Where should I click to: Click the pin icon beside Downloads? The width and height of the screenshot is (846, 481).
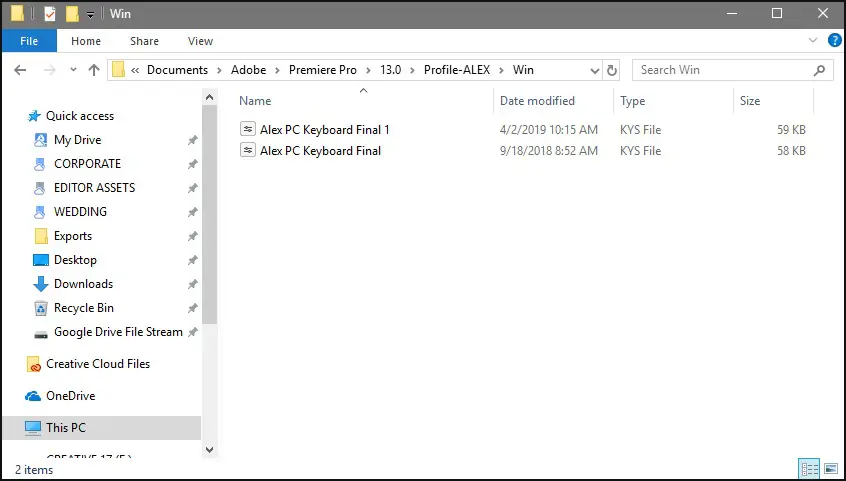tap(192, 284)
